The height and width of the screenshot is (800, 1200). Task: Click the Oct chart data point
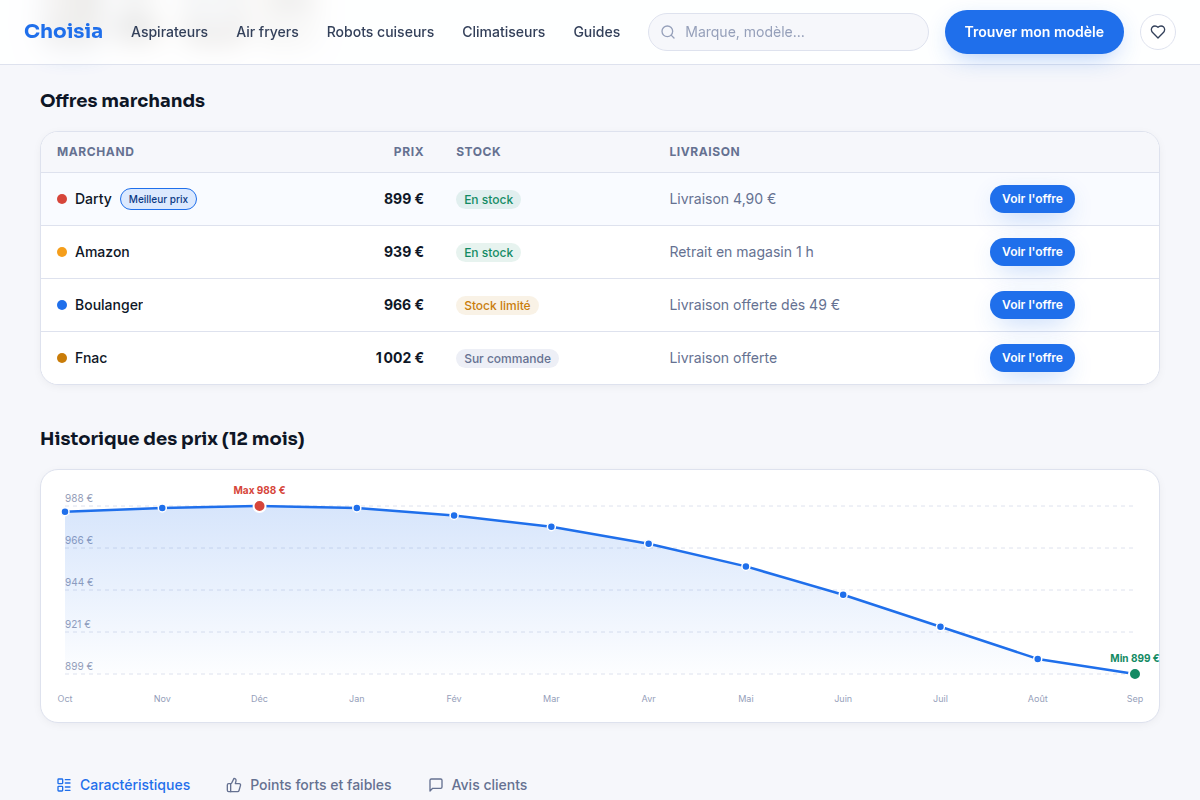tap(65, 512)
